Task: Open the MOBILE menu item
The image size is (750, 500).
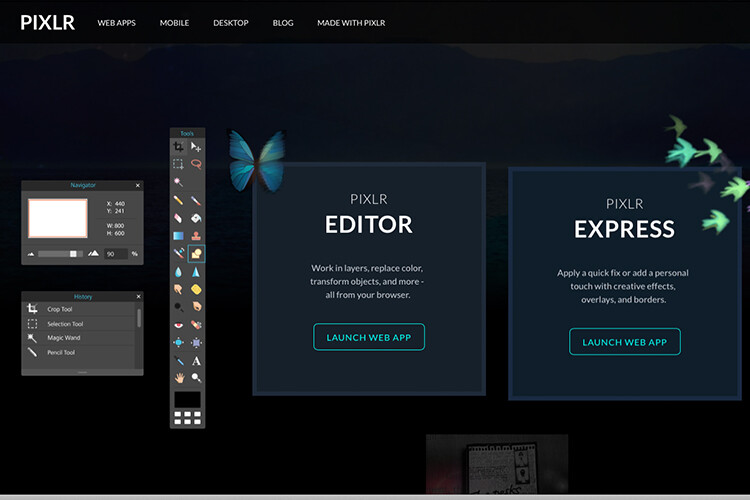Action: click(174, 22)
